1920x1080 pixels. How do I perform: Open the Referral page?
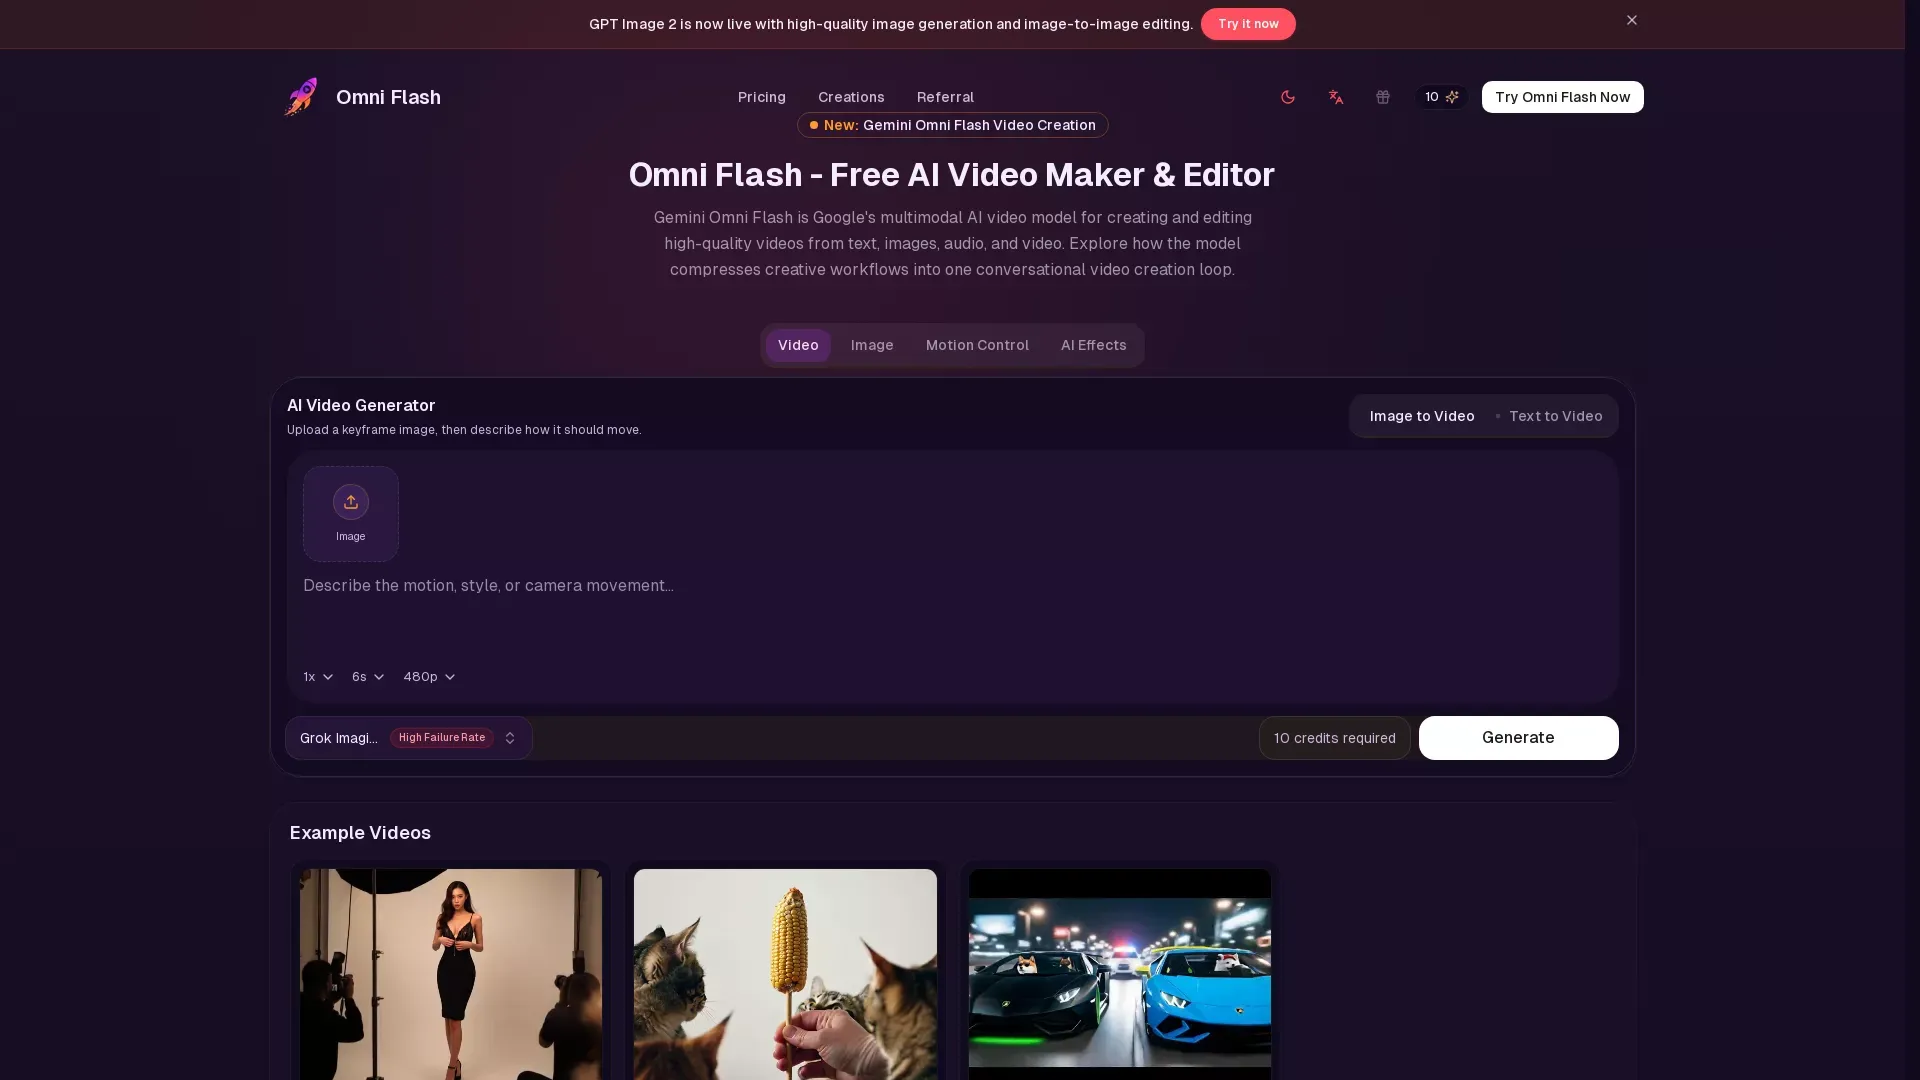945,97
